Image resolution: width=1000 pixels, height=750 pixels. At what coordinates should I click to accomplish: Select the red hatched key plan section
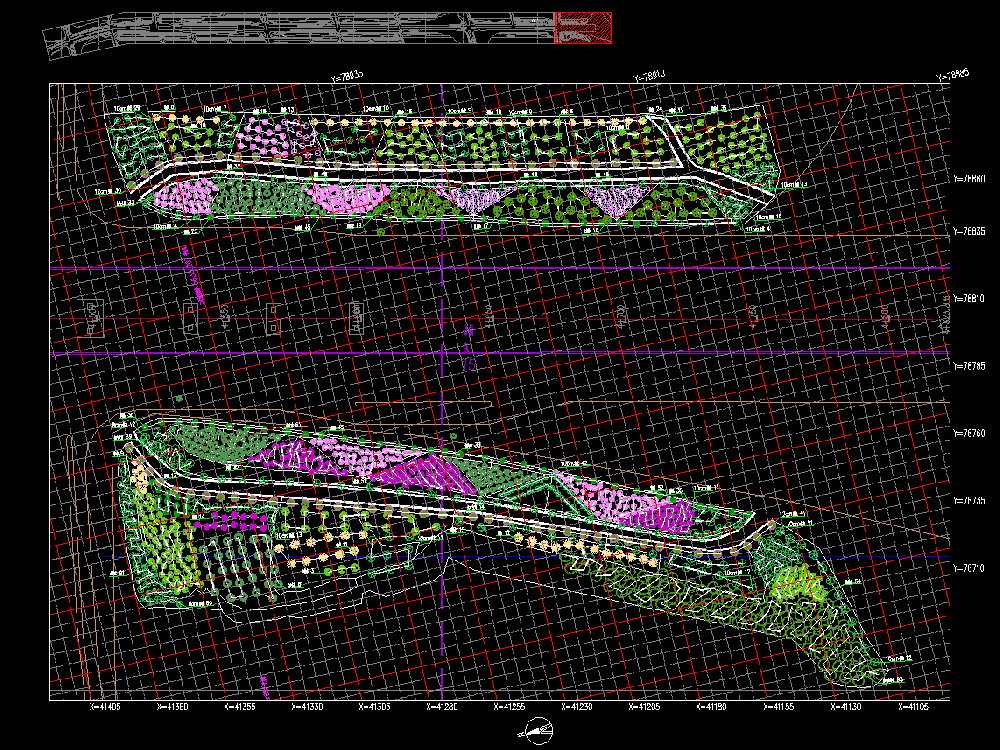(x=583, y=28)
